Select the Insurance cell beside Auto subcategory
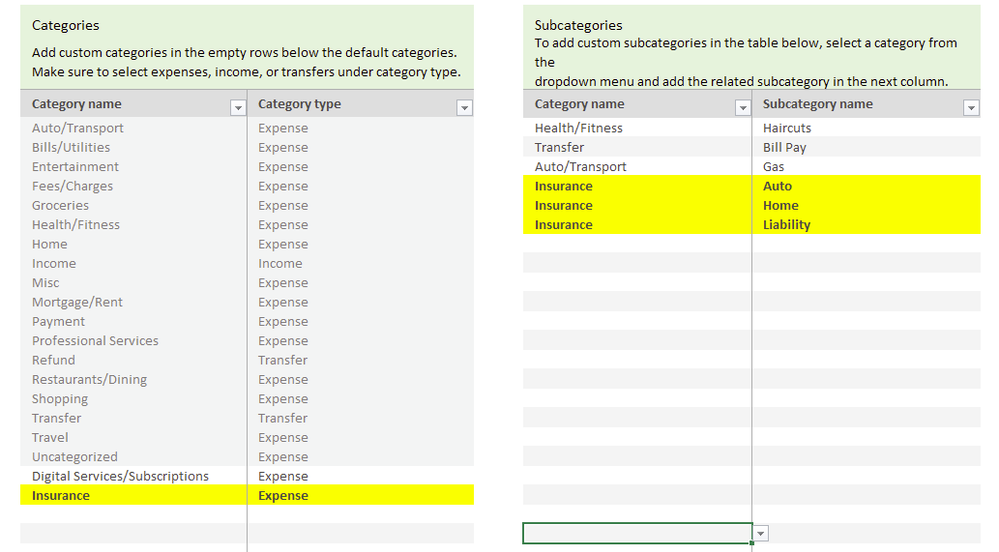 637,186
